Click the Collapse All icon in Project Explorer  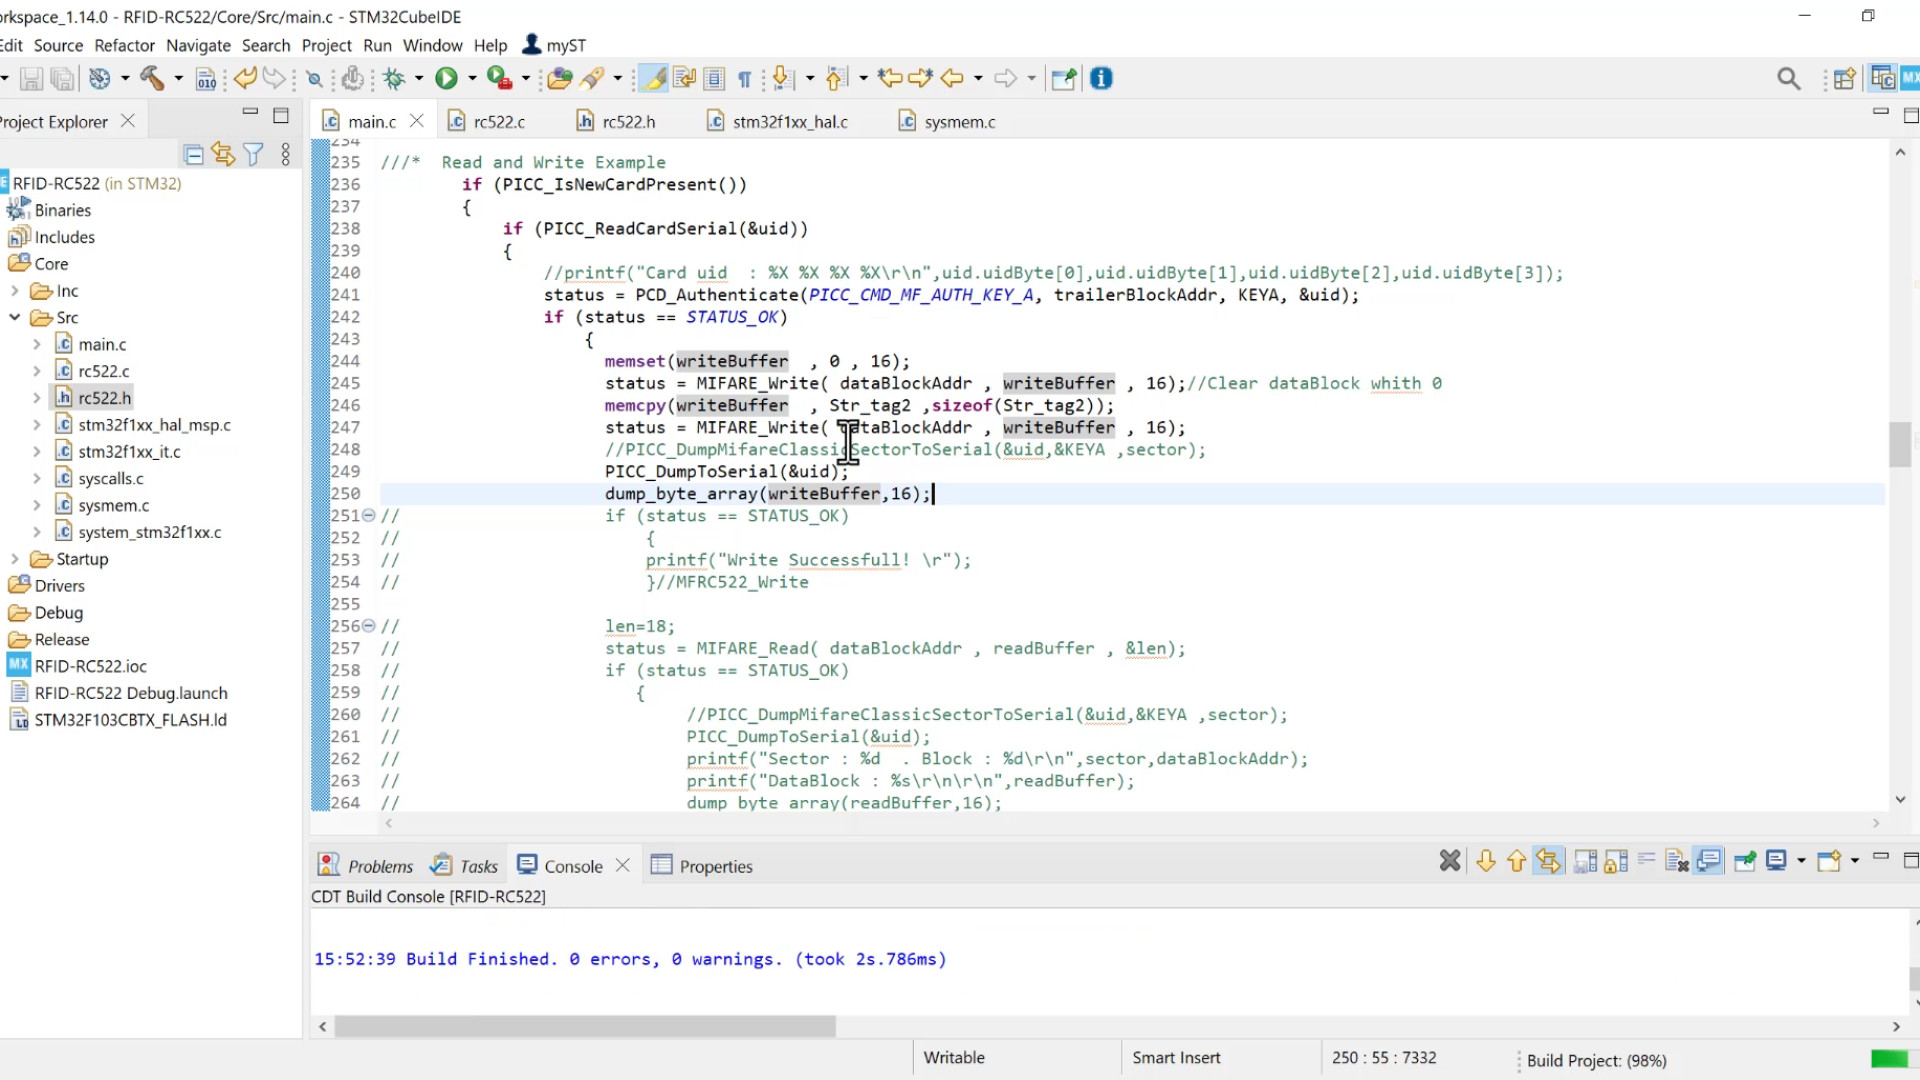tap(194, 154)
